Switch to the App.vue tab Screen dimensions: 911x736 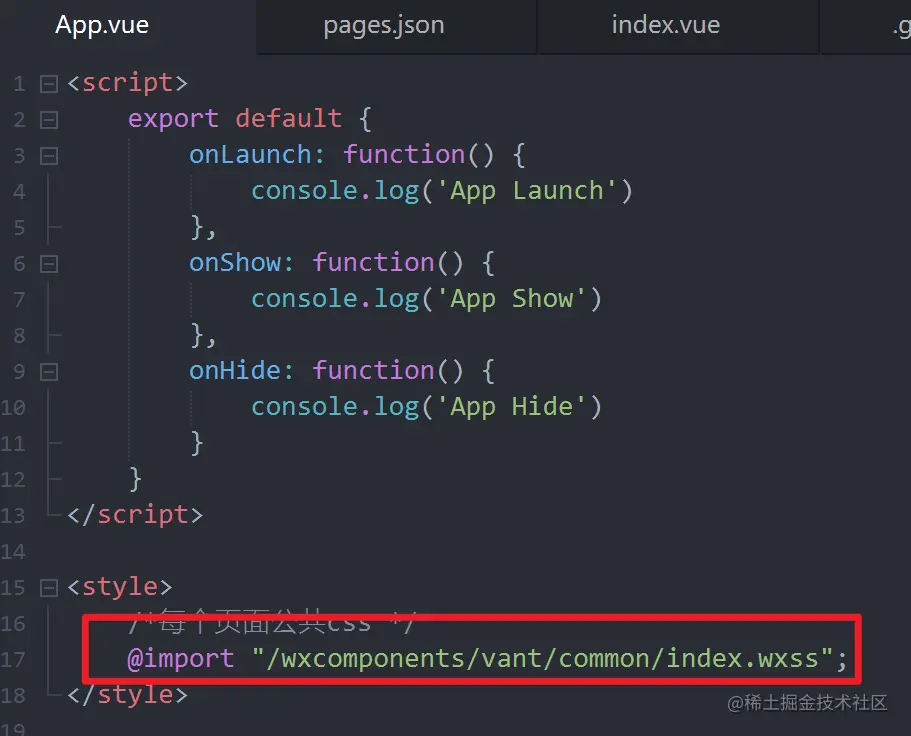pyautogui.click(x=102, y=25)
